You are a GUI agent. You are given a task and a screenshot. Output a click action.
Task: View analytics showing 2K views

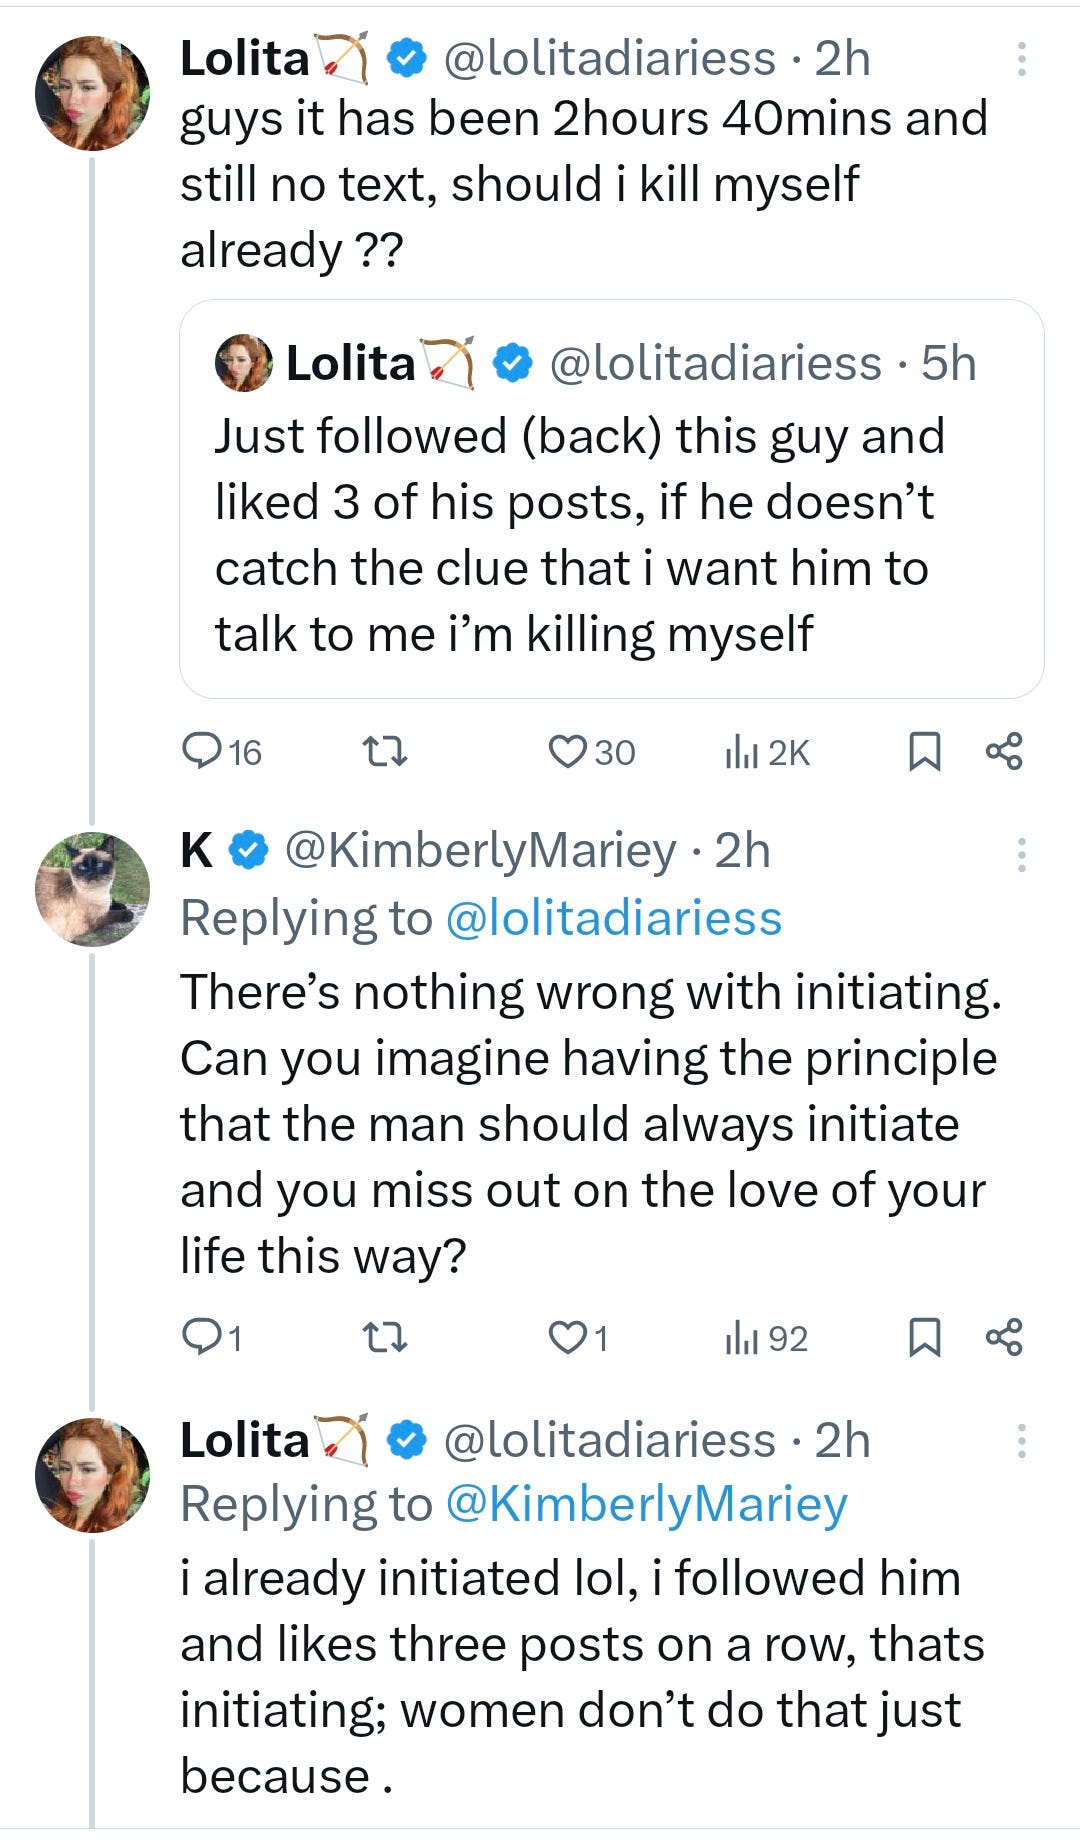tap(766, 752)
